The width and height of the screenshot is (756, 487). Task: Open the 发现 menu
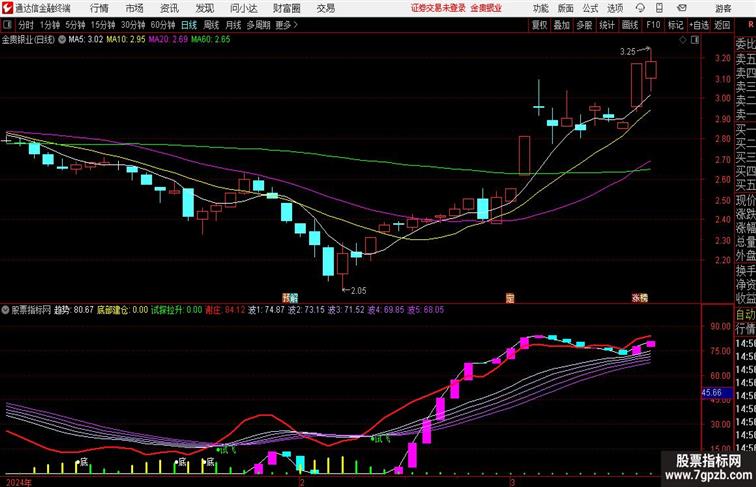(x=204, y=8)
